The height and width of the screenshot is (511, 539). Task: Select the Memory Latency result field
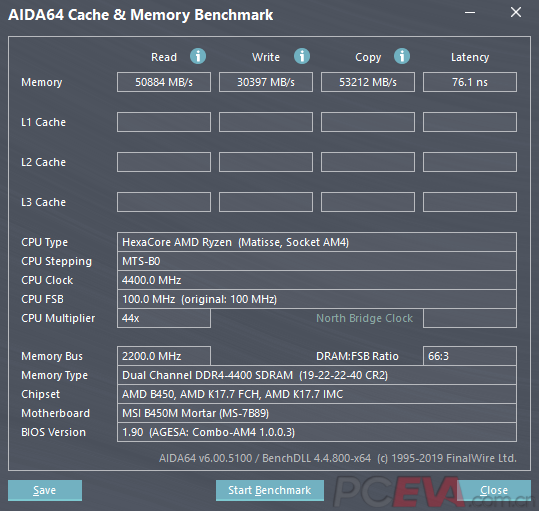click(x=470, y=82)
